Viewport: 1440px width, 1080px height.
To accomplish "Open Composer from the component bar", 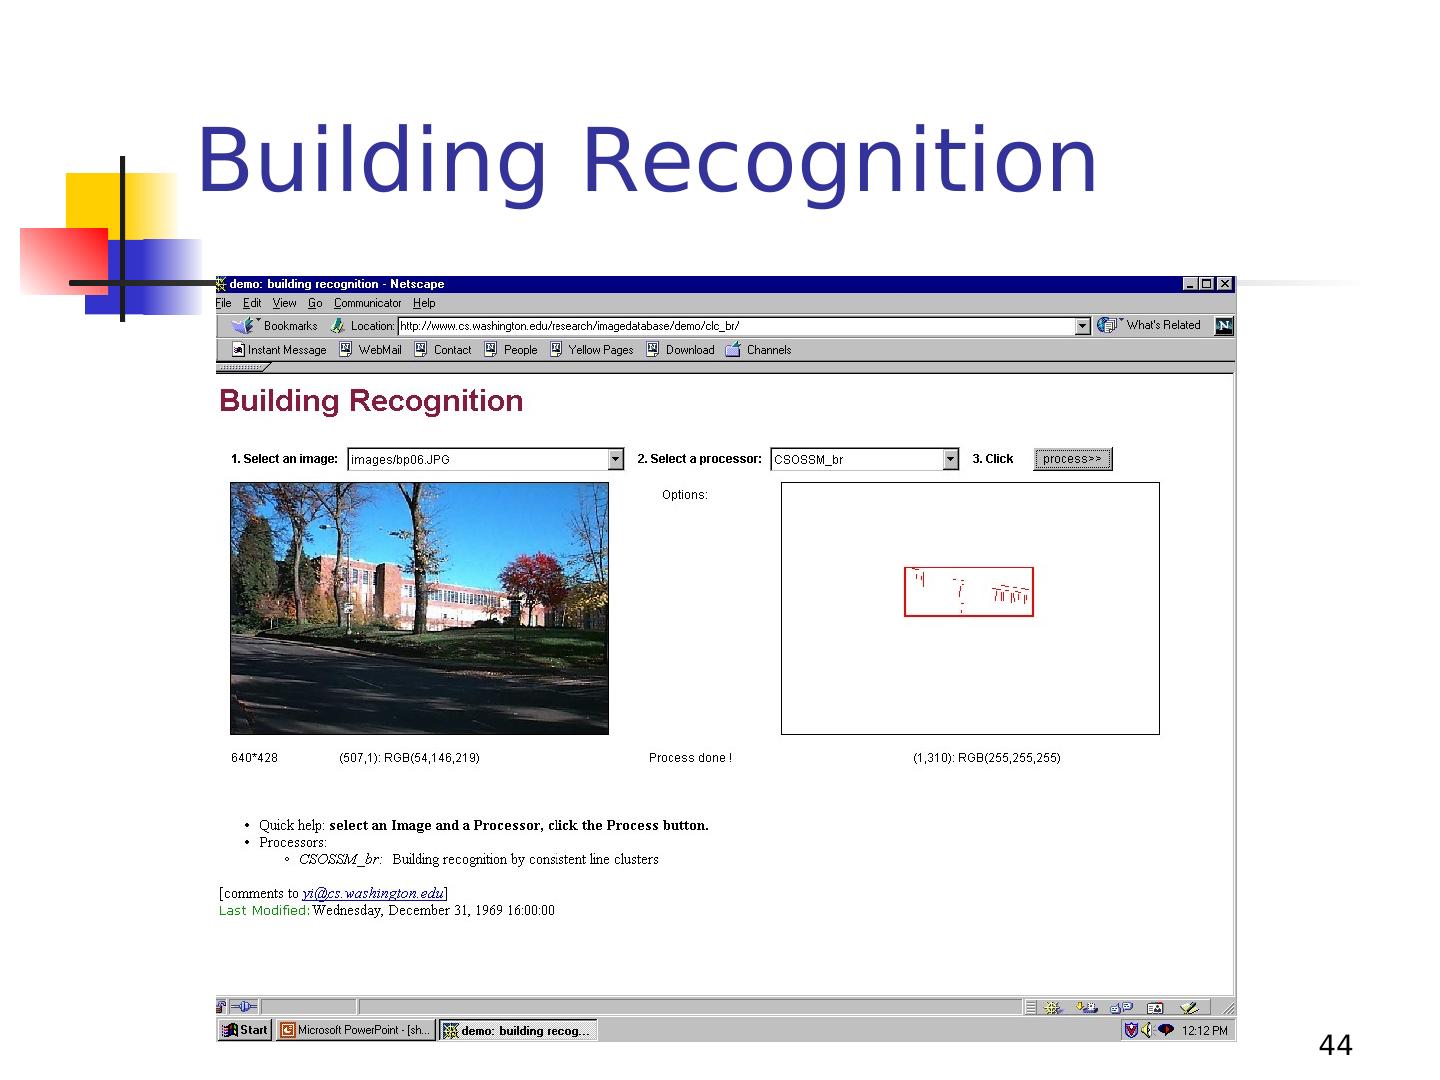I will (1188, 1008).
